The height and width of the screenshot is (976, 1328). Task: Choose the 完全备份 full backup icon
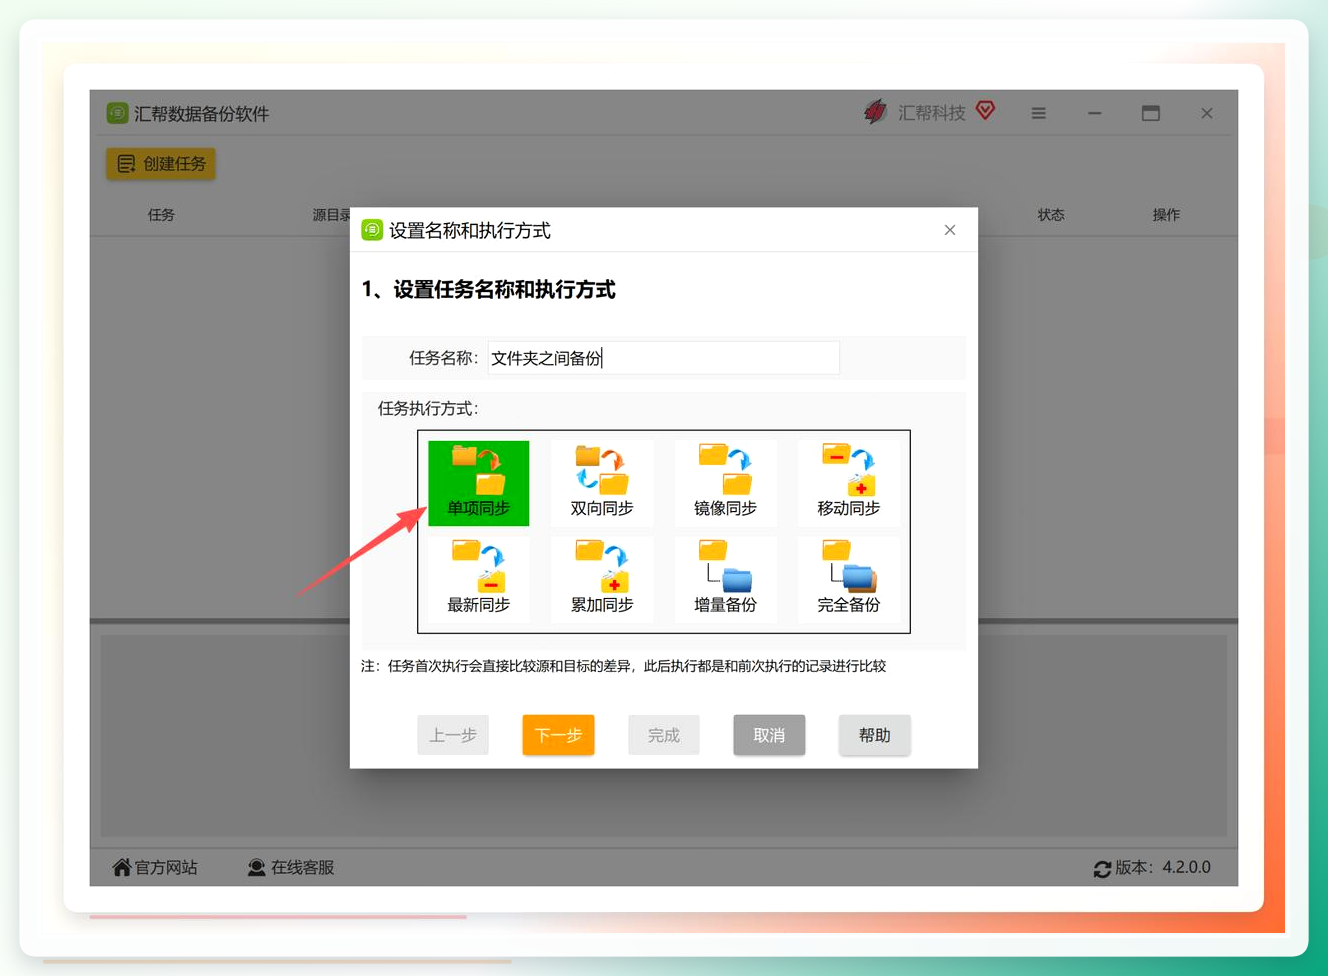(848, 579)
